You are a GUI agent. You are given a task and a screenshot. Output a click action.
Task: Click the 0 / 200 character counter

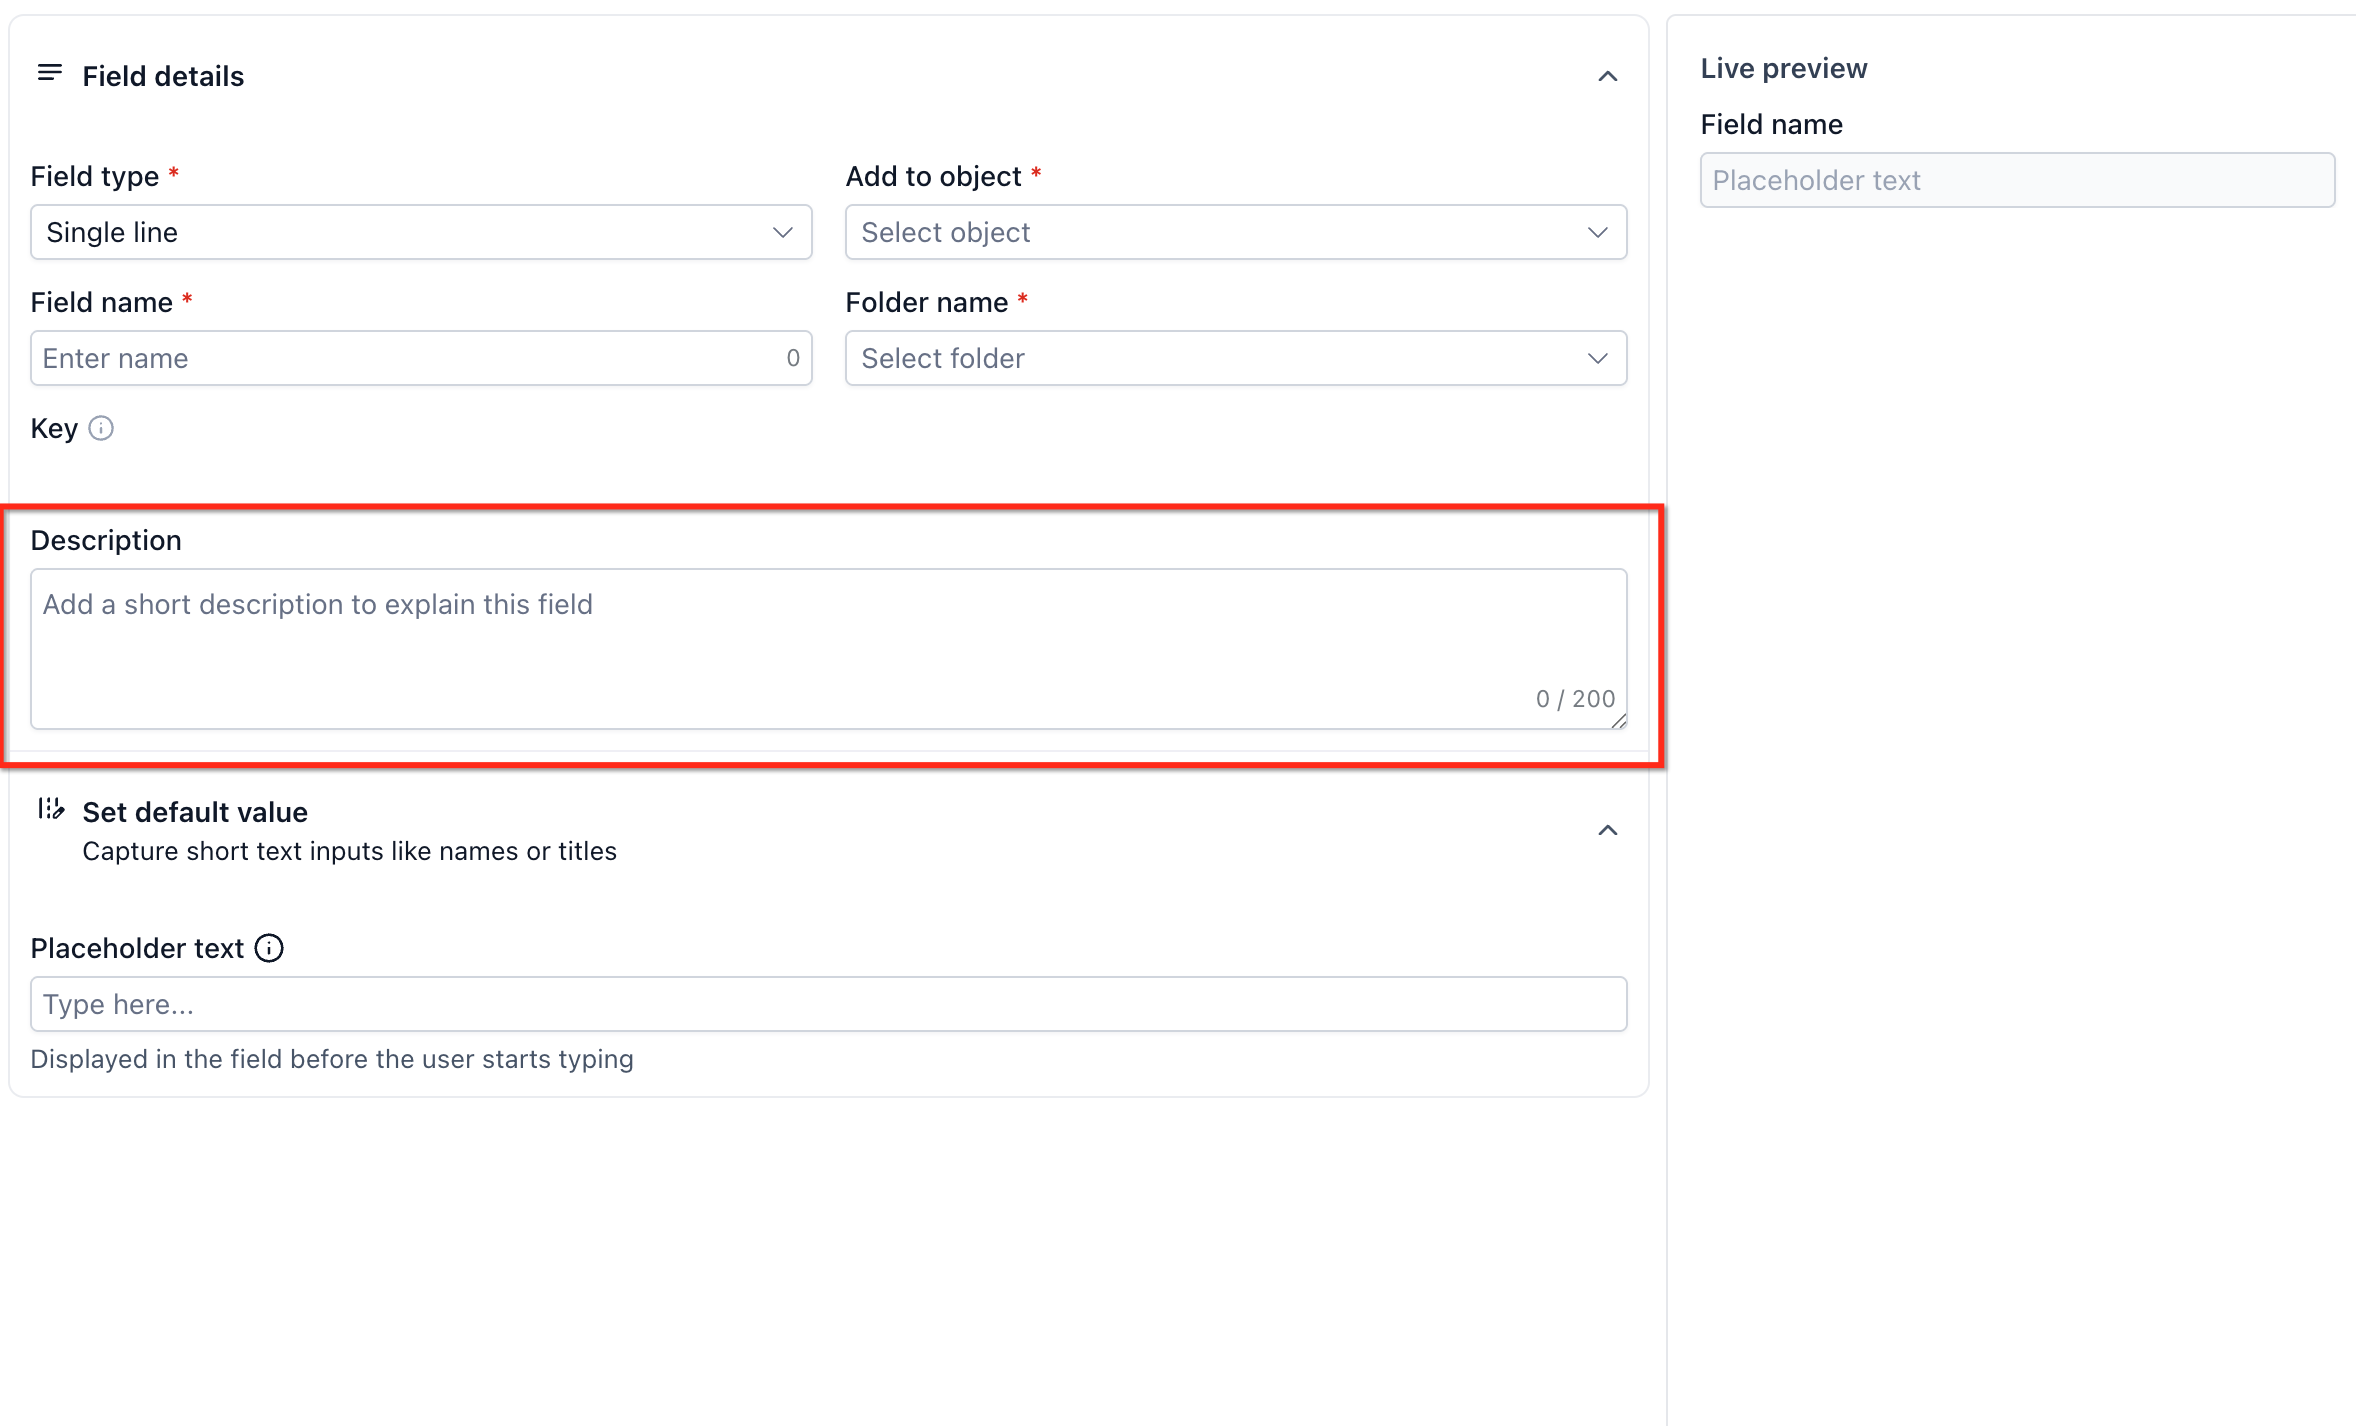click(x=1575, y=699)
